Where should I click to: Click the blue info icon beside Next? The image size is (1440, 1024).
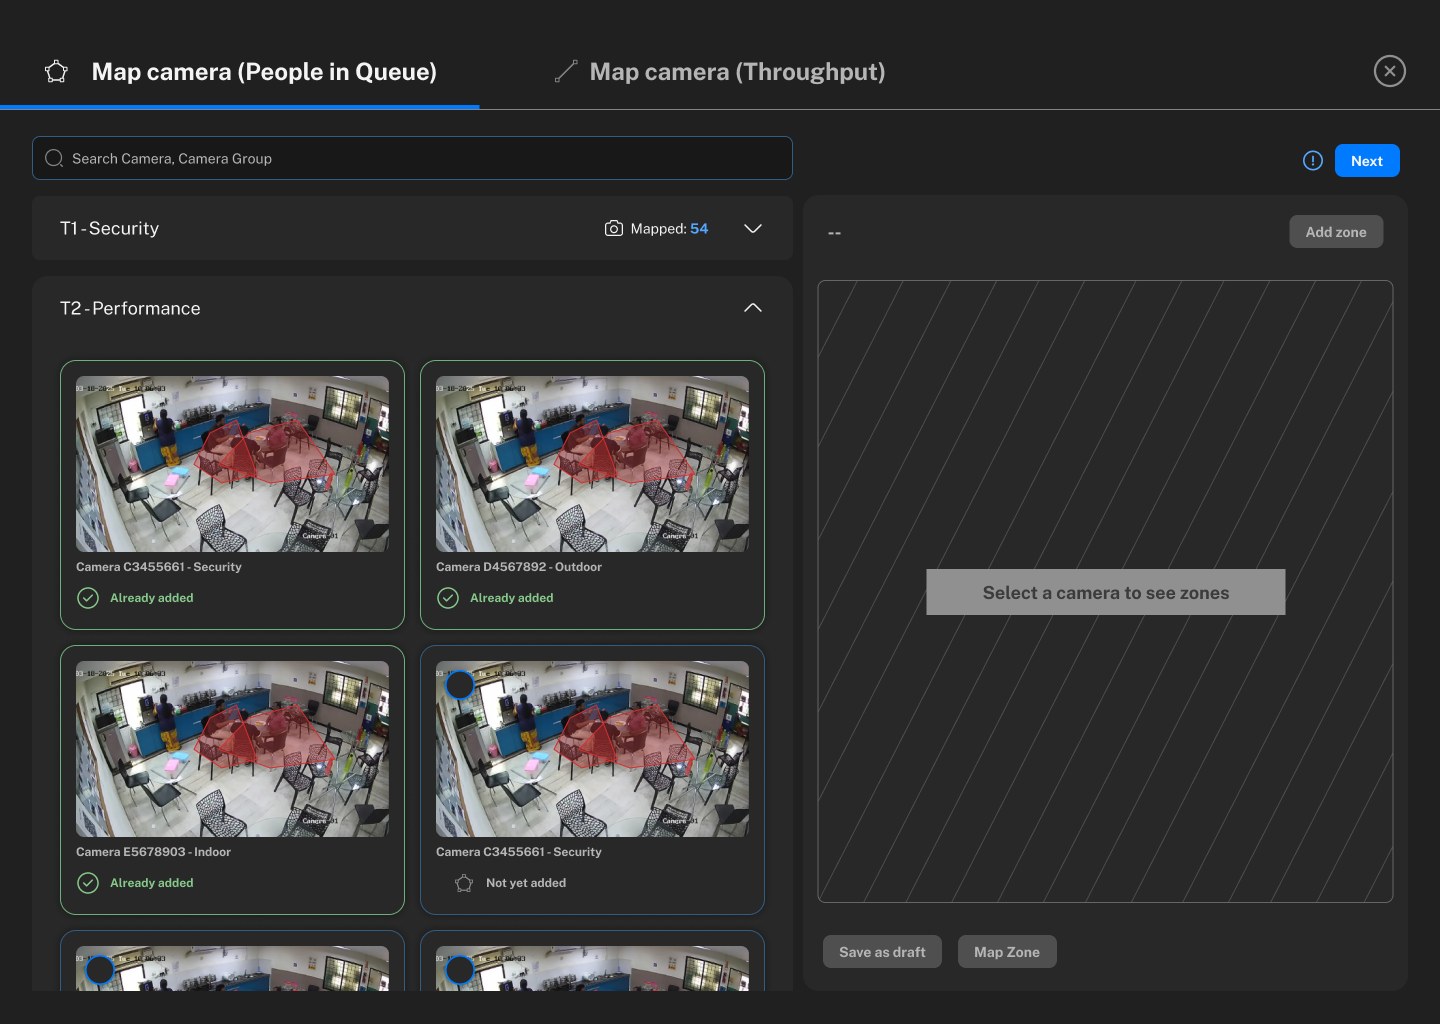(x=1313, y=161)
